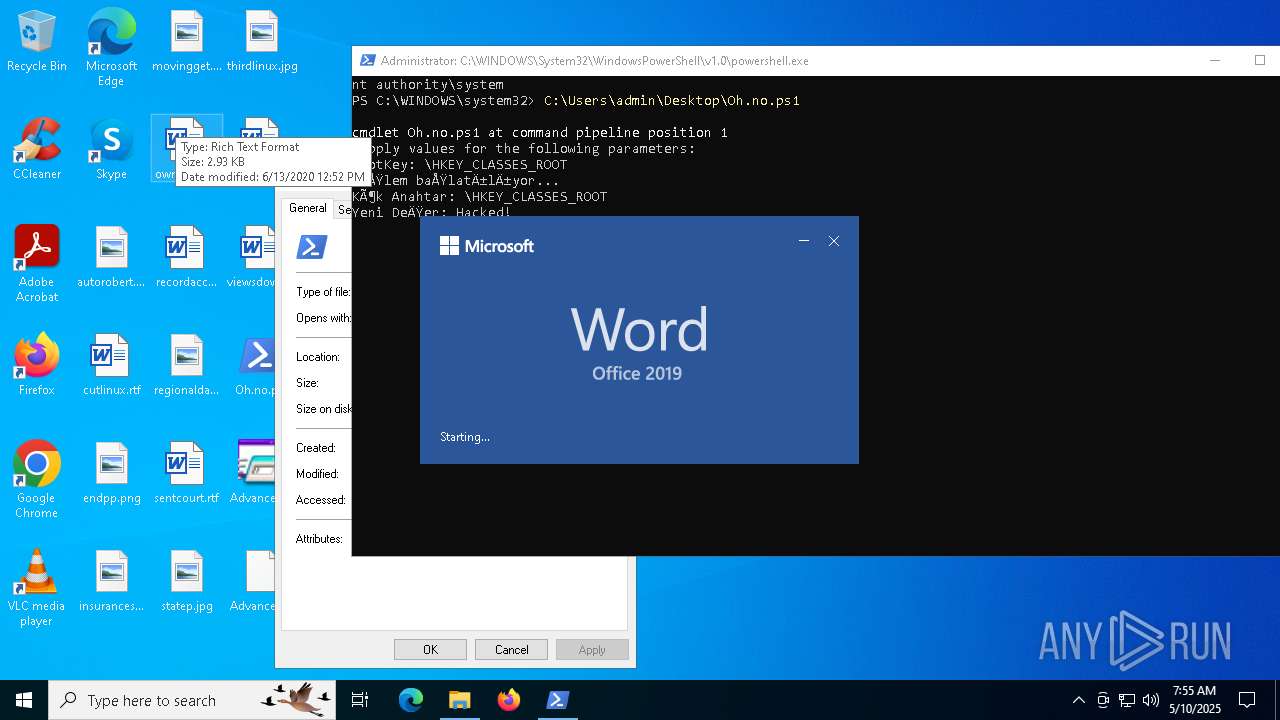Image resolution: width=1280 pixels, height=720 pixels.
Task: Open Skype desktop shortcut
Action: coord(111,150)
